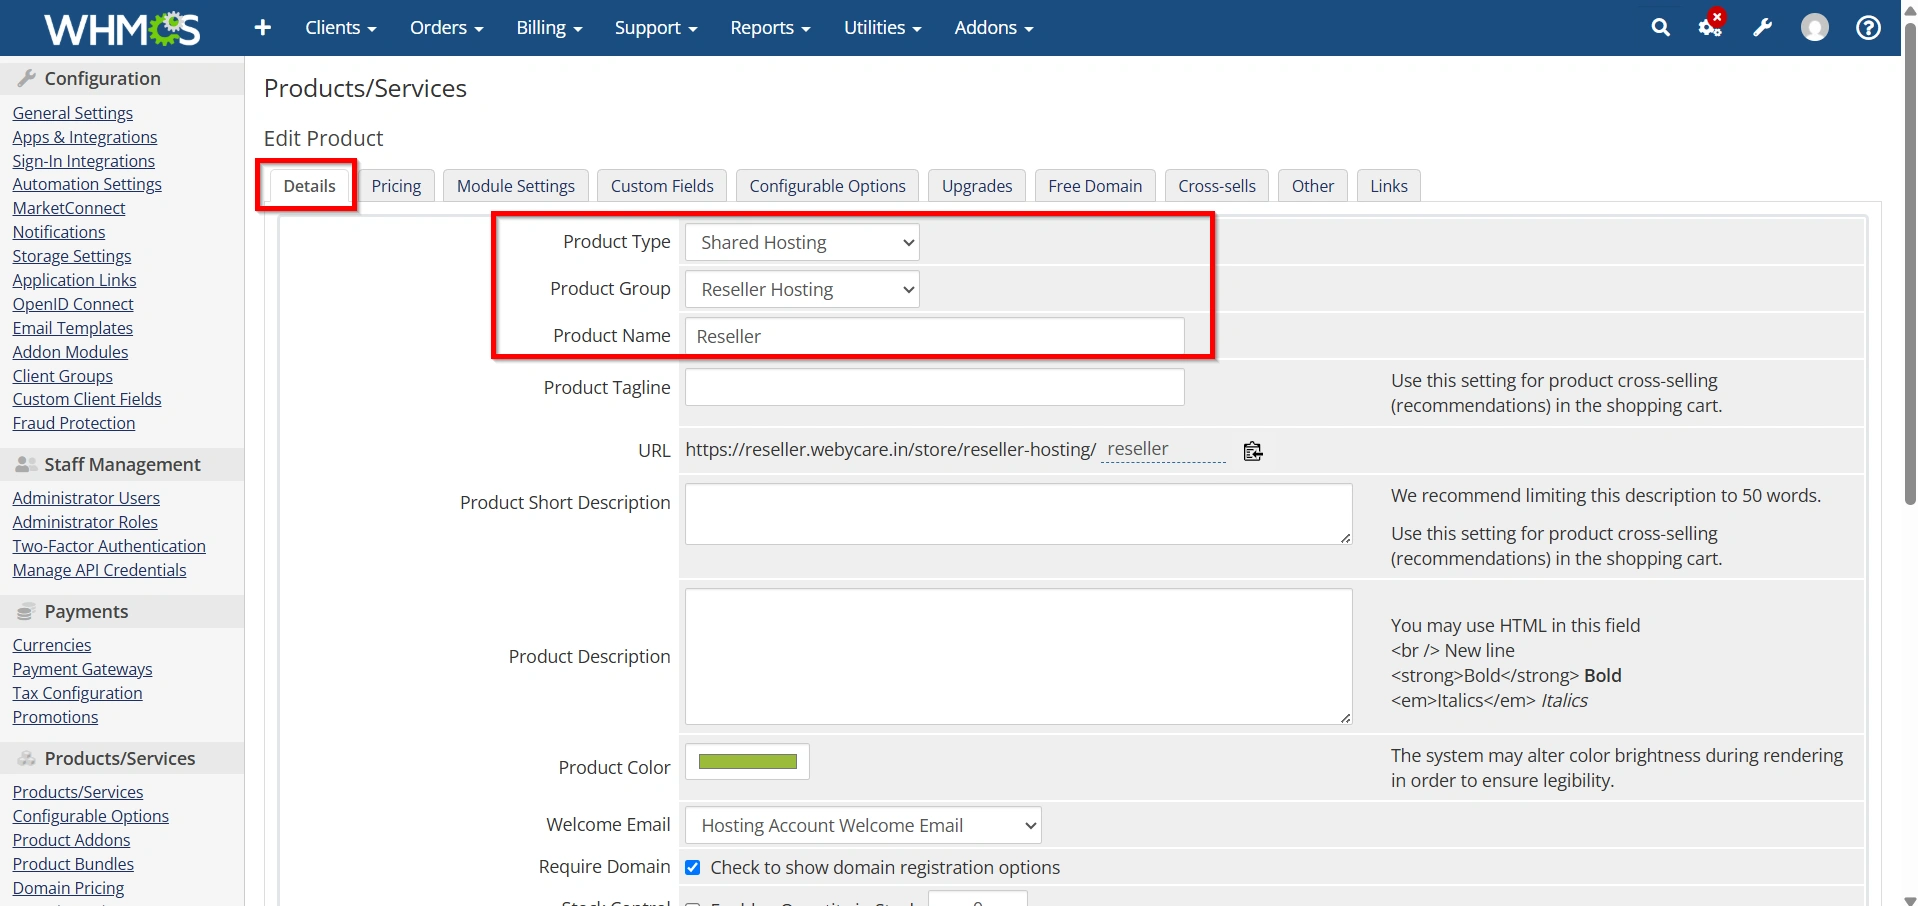The width and height of the screenshot is (1918, 906).
Task: Open Manage API Credentials link
Action: pos(100,570)
